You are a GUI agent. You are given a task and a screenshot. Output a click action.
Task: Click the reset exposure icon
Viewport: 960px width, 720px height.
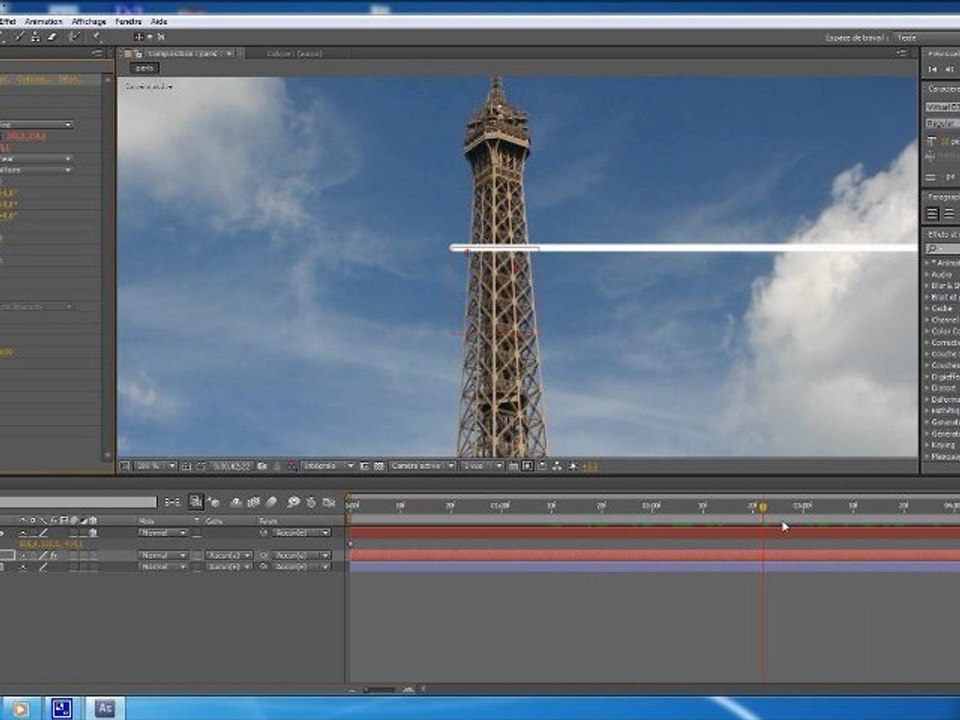click(573, 466)
